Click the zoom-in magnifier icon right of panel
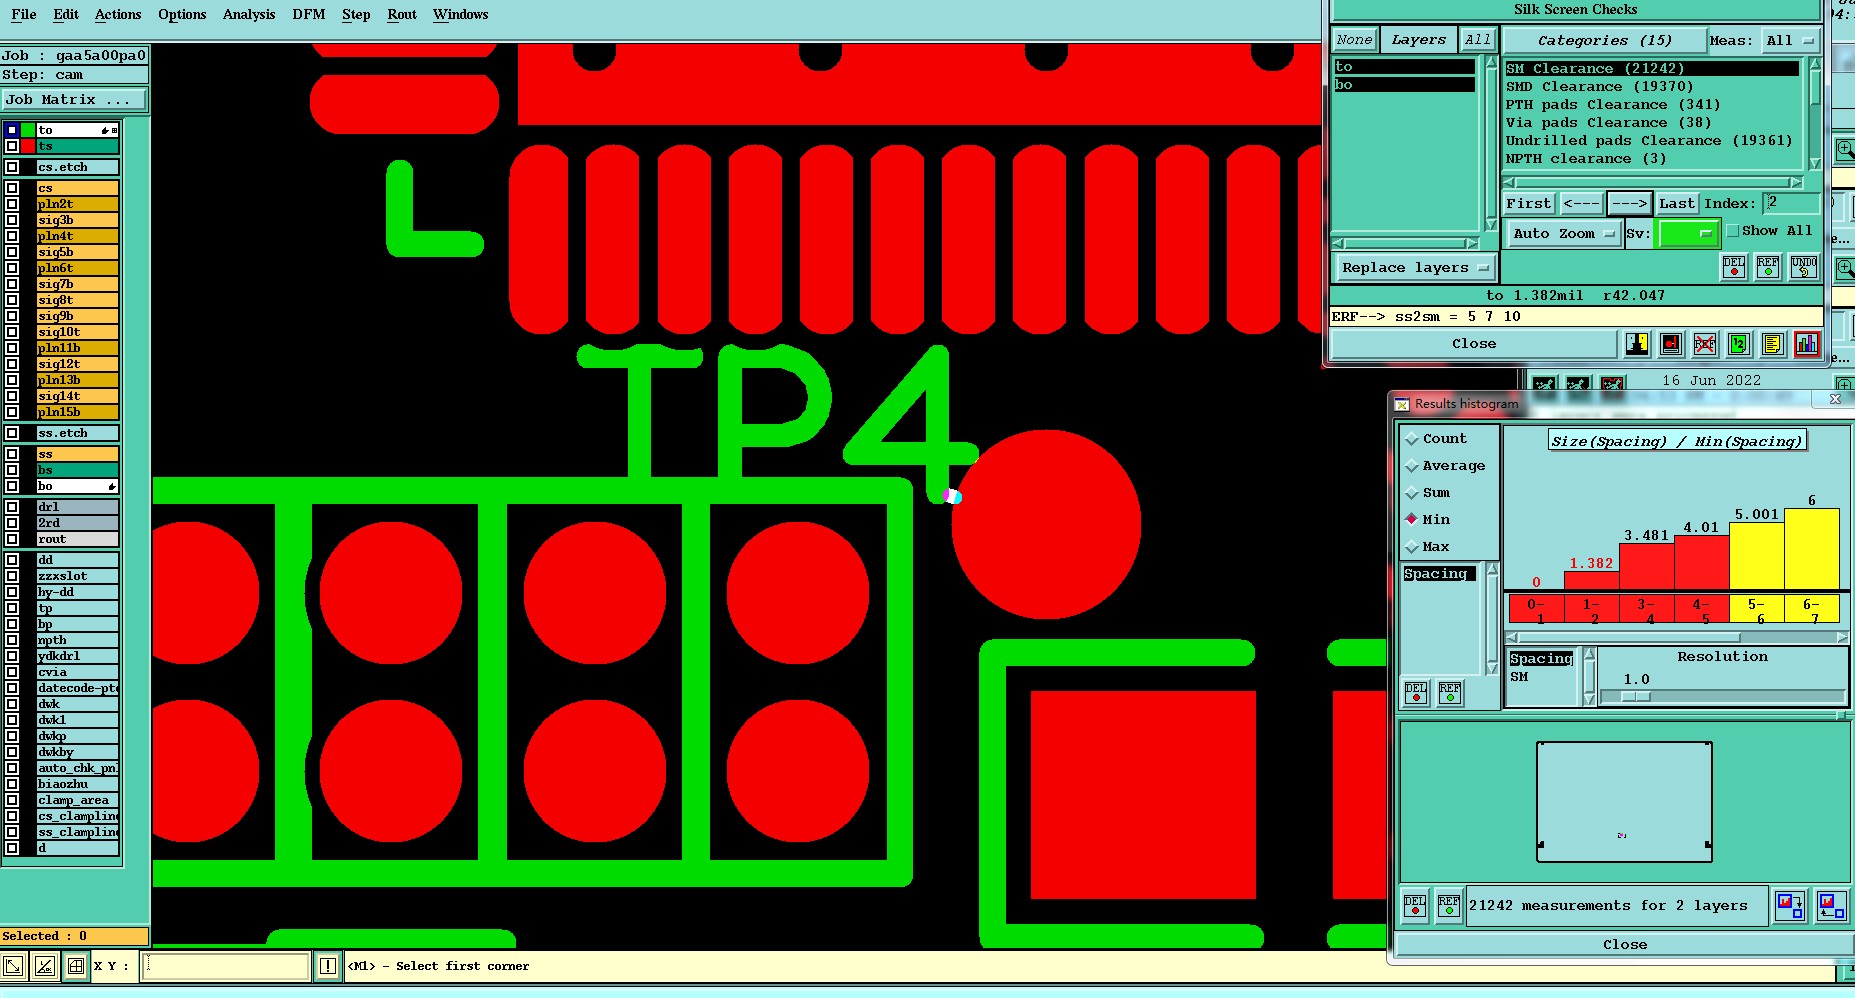The height and width of the screenshot is (998, 1855). click(x=1845, y=151)
